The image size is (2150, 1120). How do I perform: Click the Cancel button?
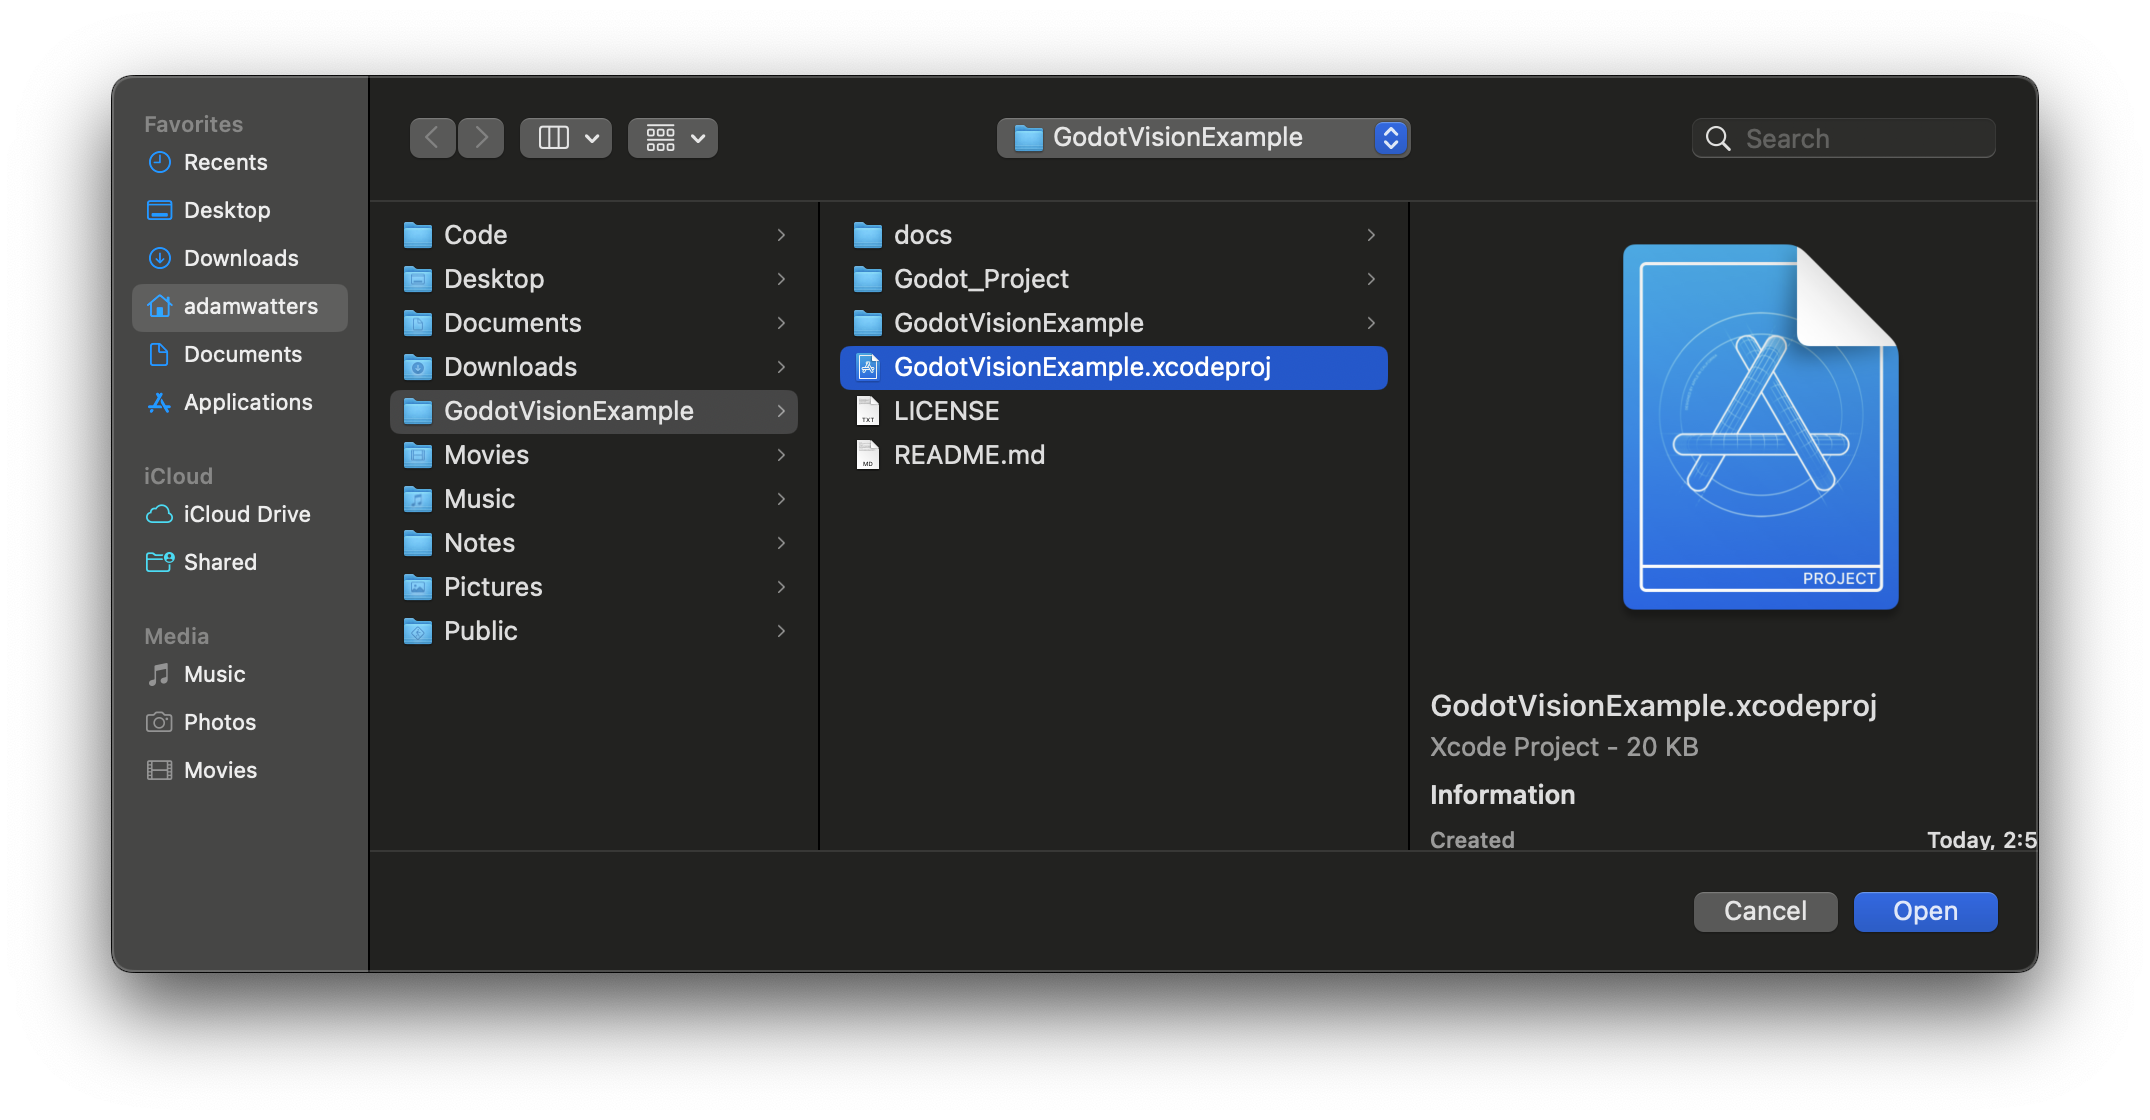coord(1765,911)
